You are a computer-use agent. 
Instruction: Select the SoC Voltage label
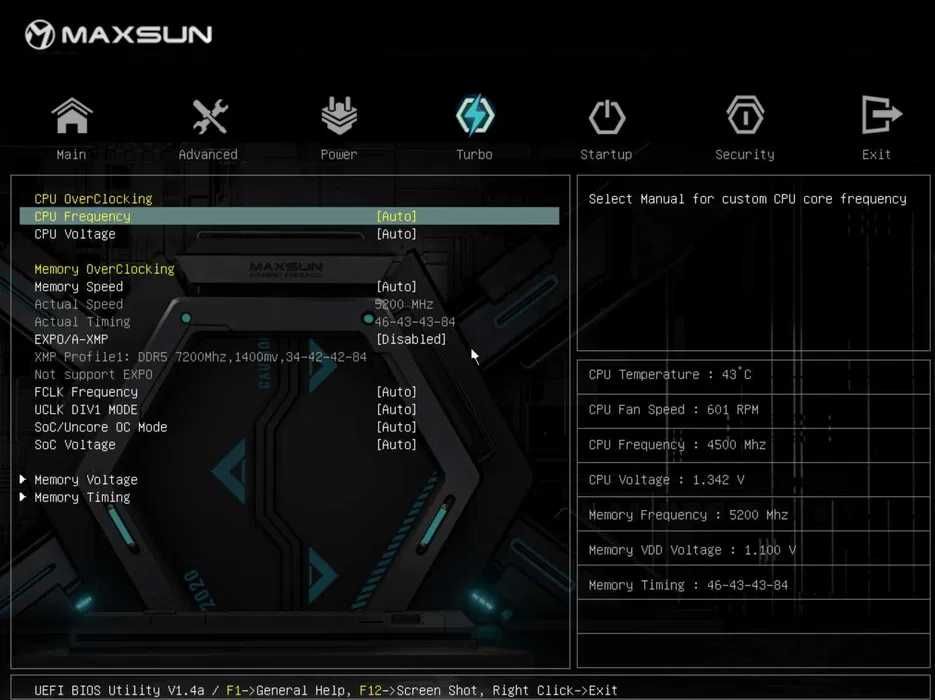(x=75, y=445)
